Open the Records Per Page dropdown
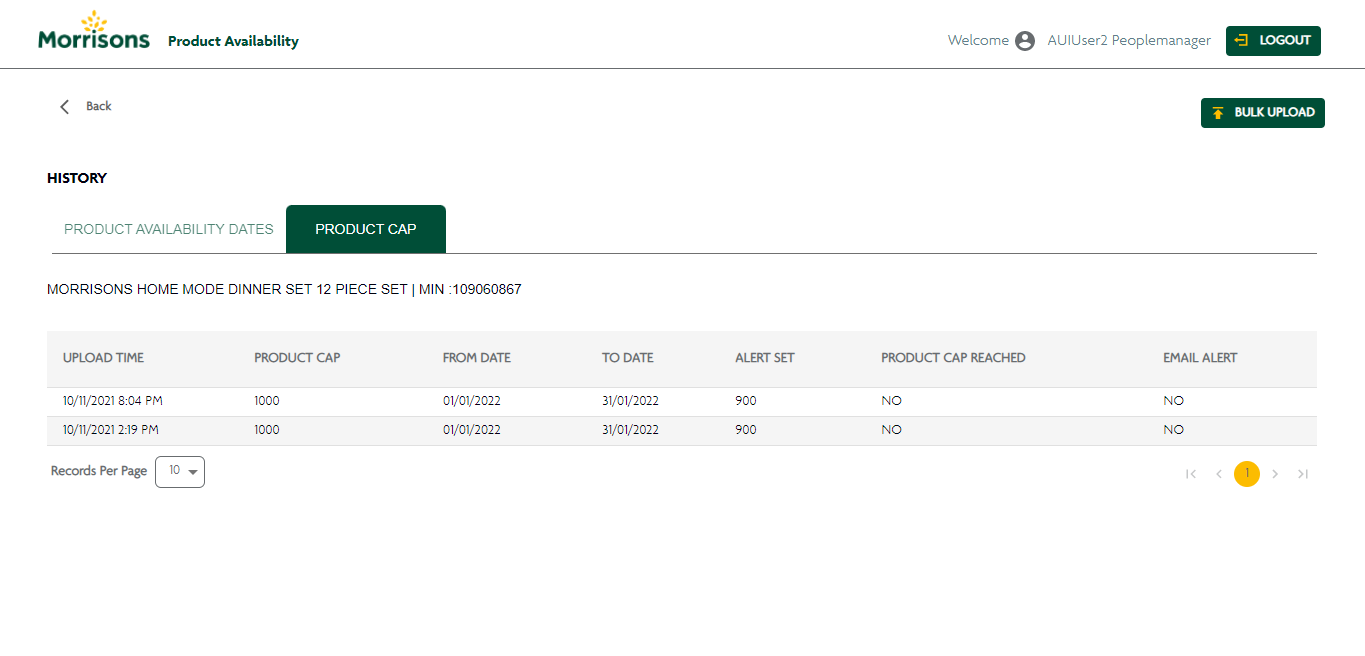 pyautogui.click(x=180, y=472)
